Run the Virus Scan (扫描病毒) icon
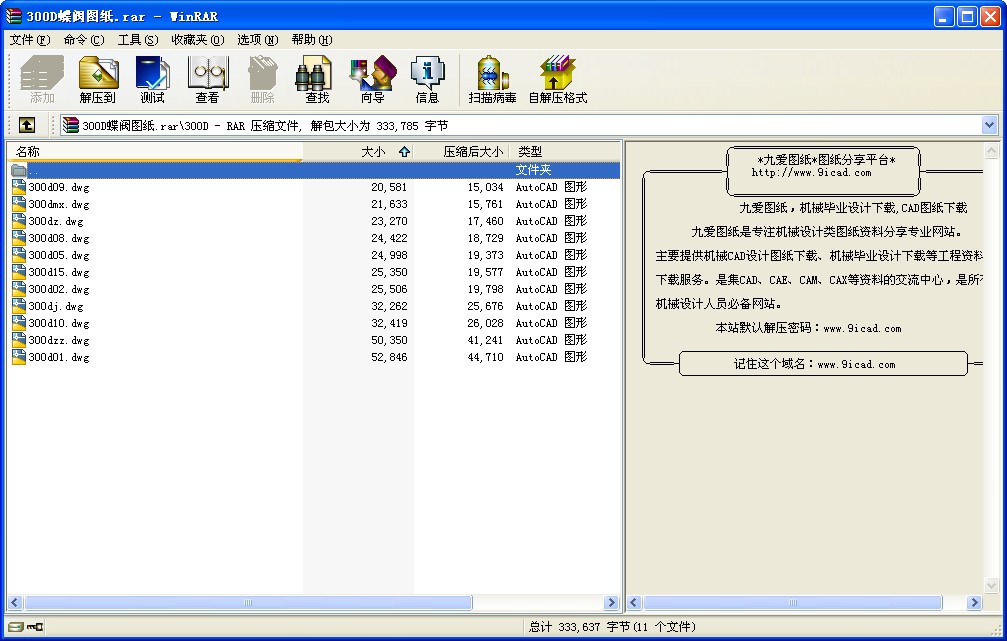The height and width of the screenshot is (641, 1007). click(x=492, y=79)
